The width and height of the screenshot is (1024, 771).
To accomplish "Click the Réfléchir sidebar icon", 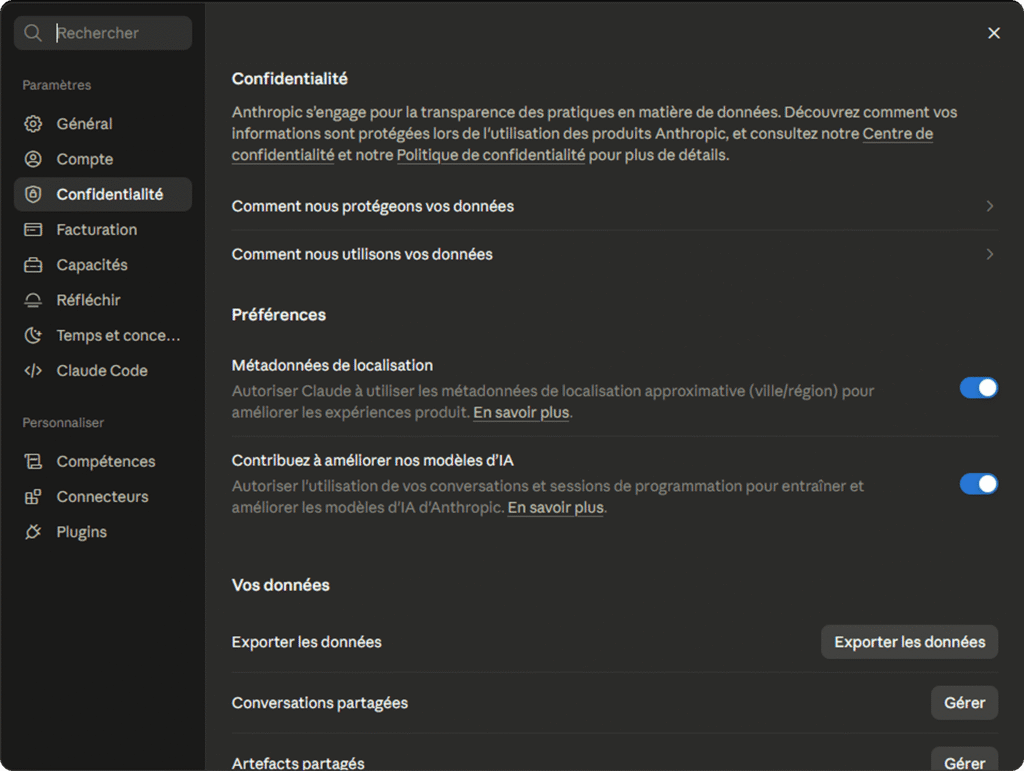I will (x=33, y=300).
